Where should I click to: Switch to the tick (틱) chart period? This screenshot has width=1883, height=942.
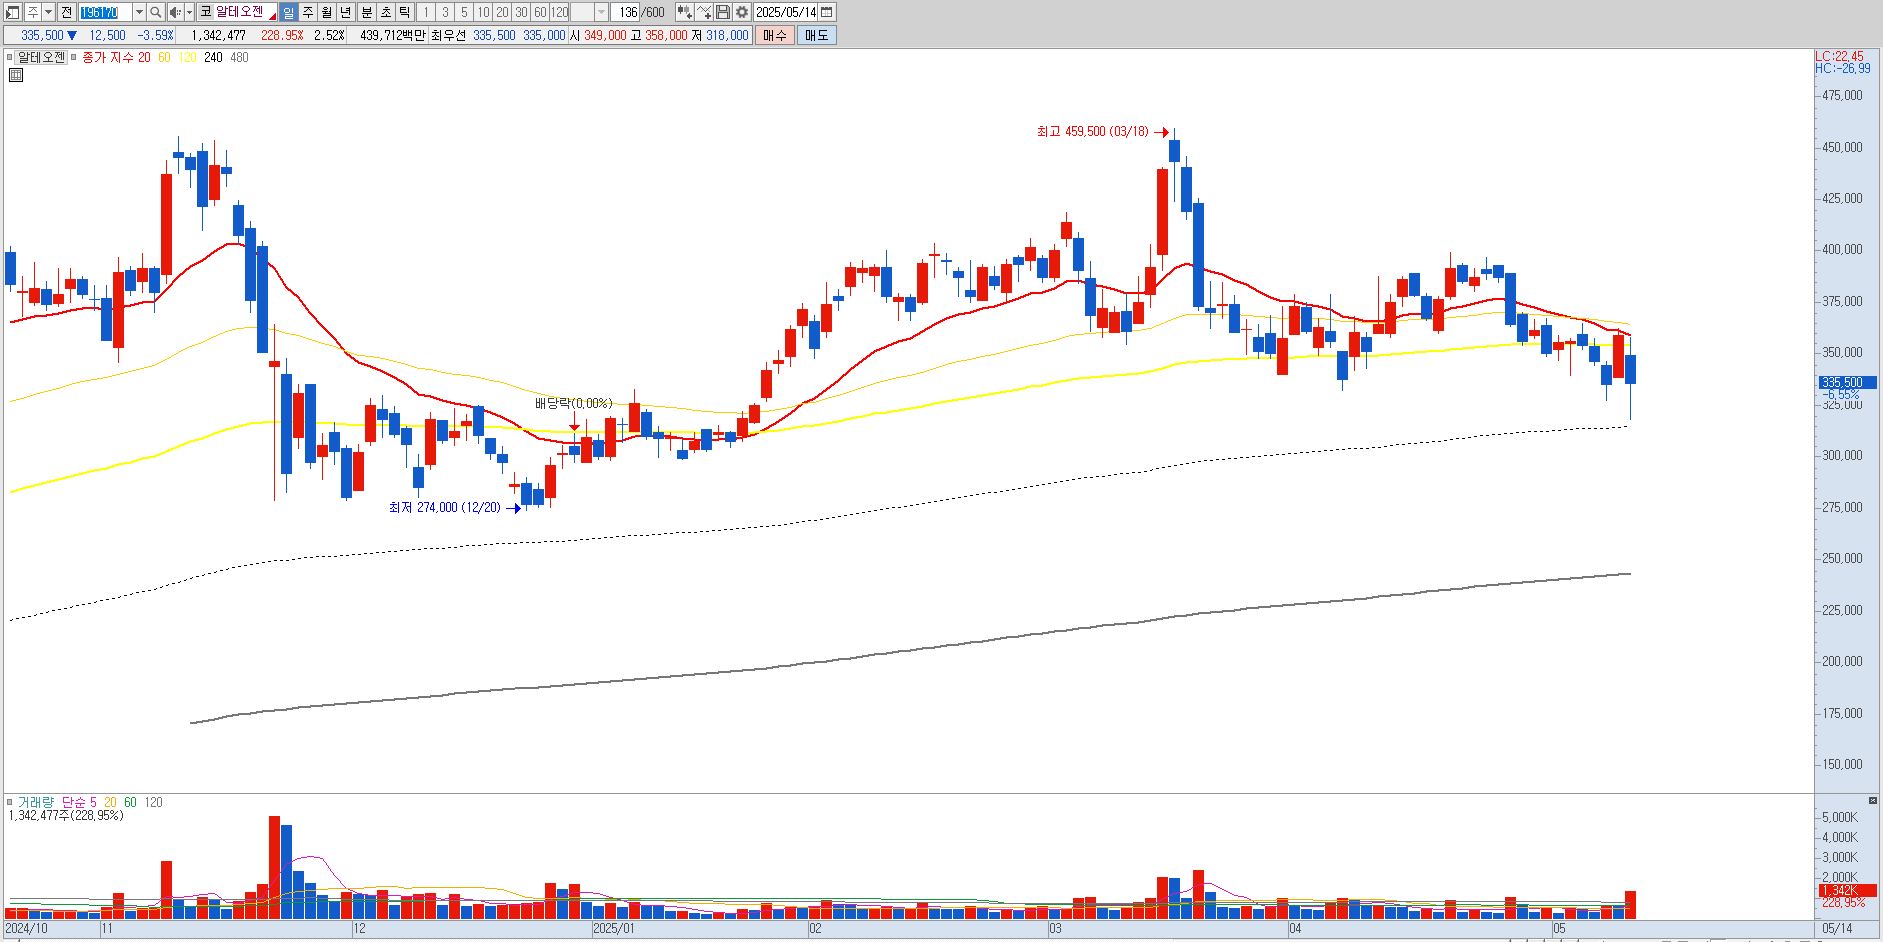[x=404, y=12]
